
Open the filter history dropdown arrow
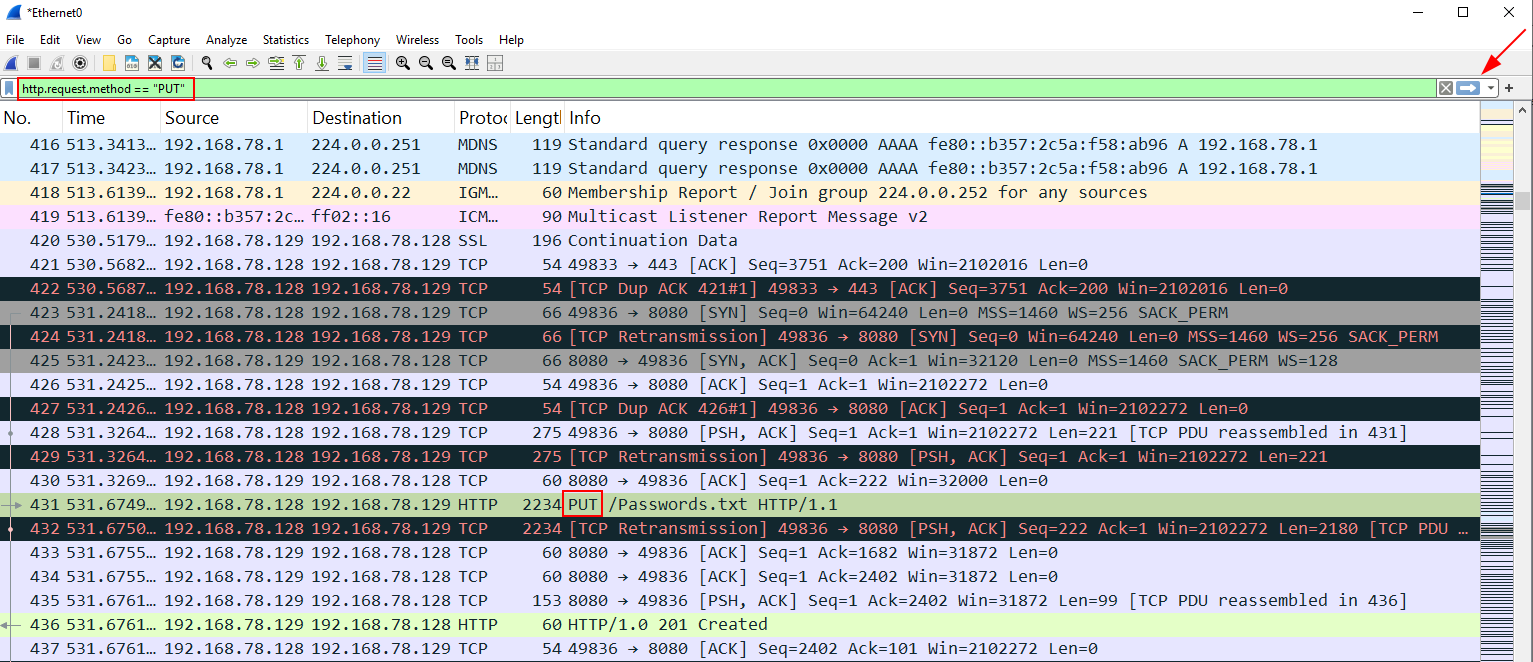[x=1490, y=88]
